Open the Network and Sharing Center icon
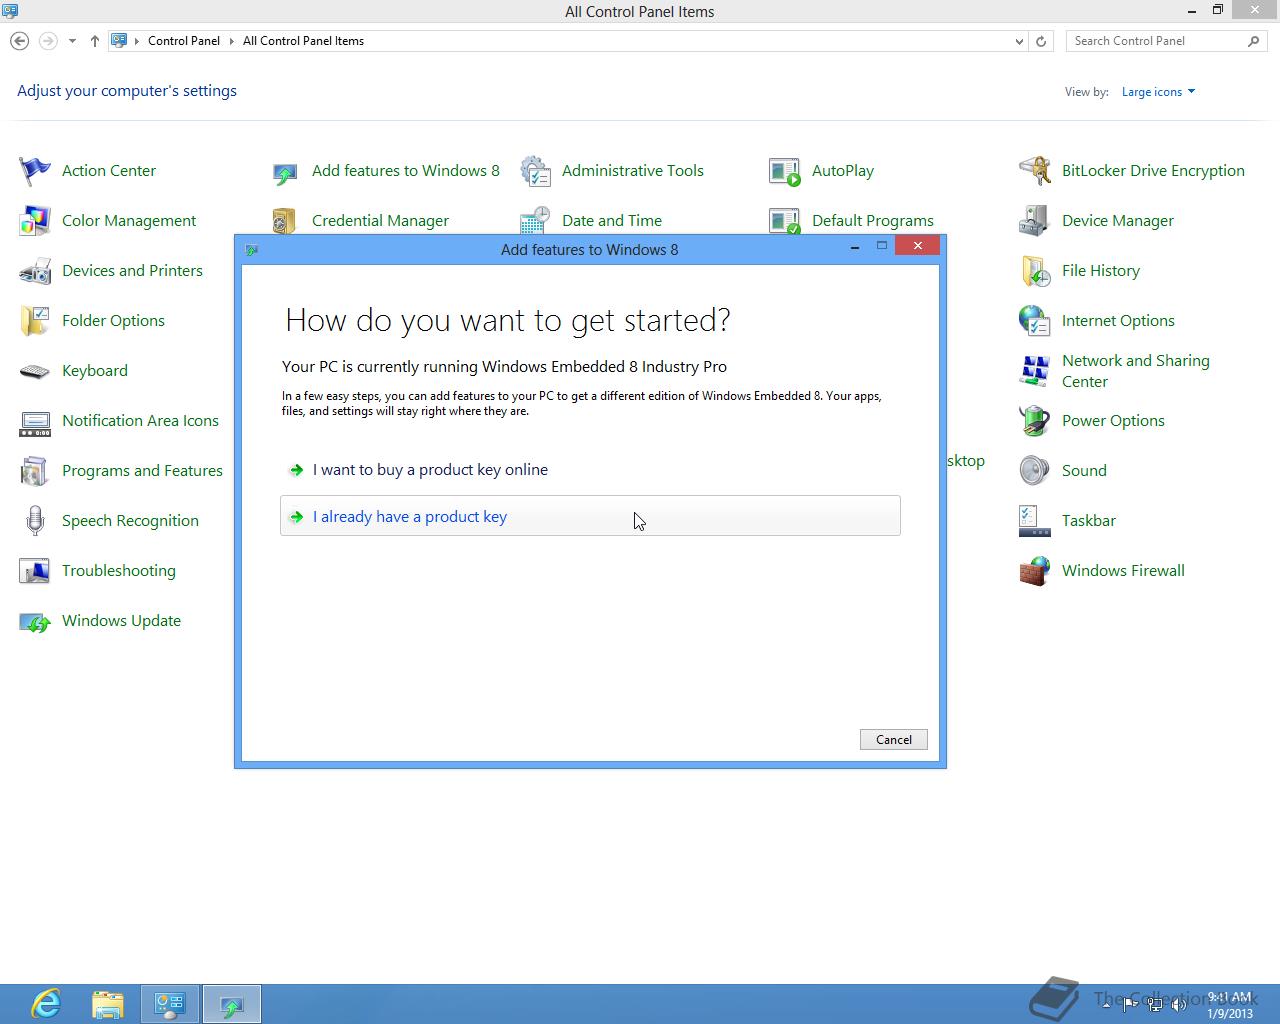The width and height of the screenshot is (1280, 1024). pyautogui.click(x=1035, y=371)
